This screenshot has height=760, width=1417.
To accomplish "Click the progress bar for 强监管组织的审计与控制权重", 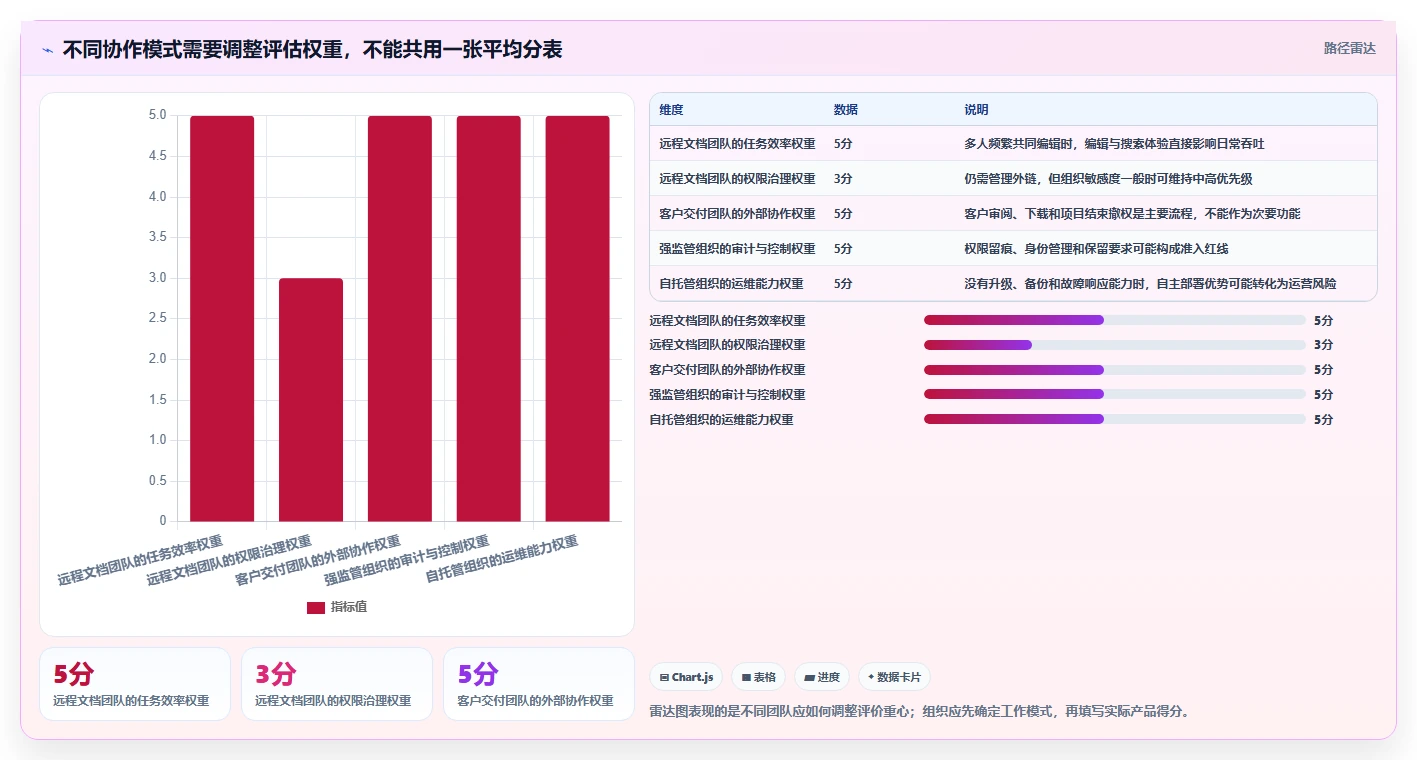I will coord(1115,395).
